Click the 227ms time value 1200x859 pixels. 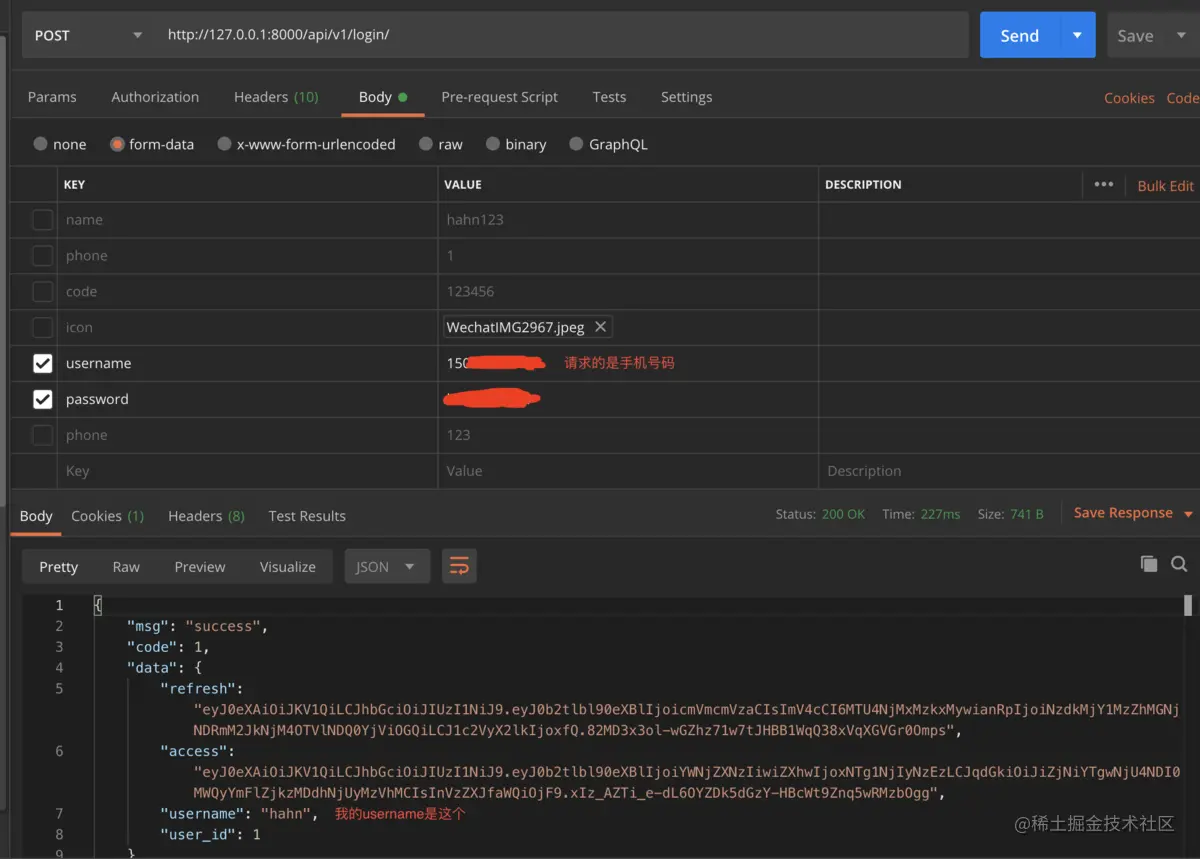pos(940,514)
